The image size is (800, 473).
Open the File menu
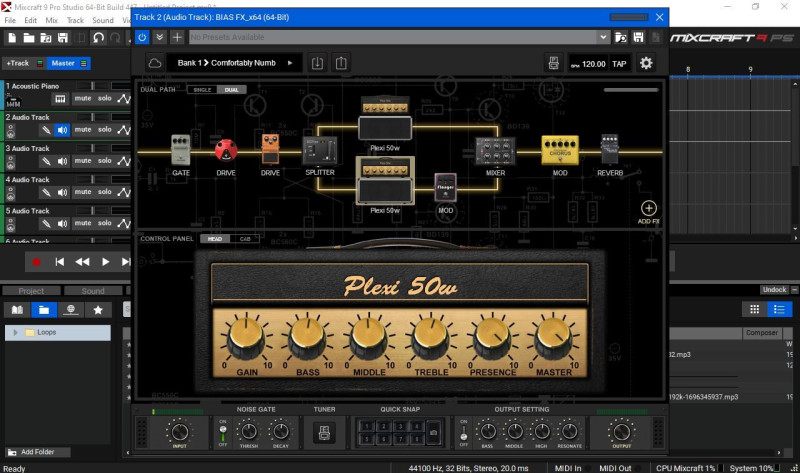[10, 20]
